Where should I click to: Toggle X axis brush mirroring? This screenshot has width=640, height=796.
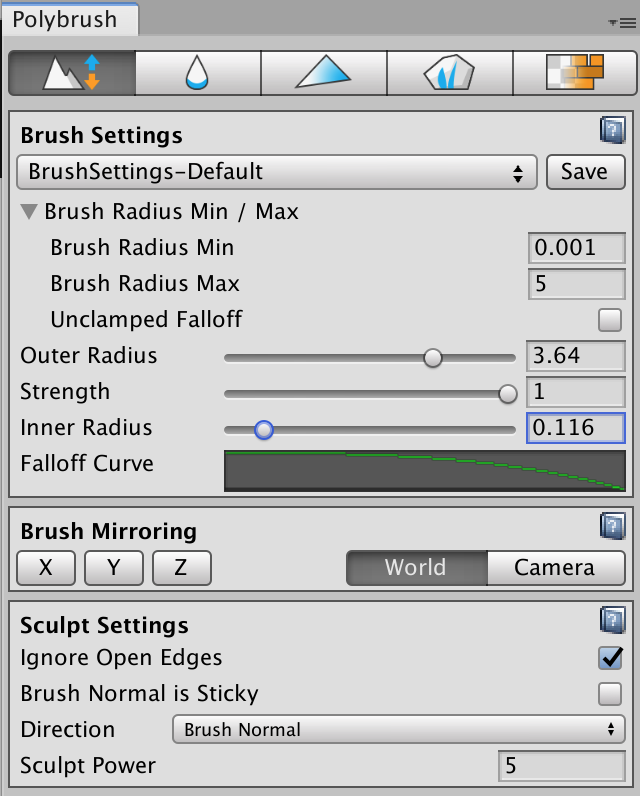[x=46, y=568]
